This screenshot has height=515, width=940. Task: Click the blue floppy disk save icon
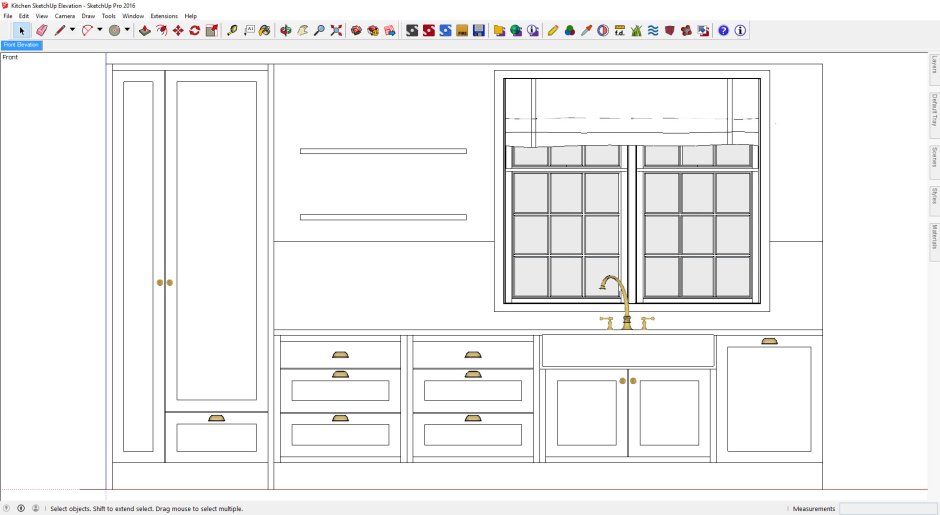click(479, 31)
